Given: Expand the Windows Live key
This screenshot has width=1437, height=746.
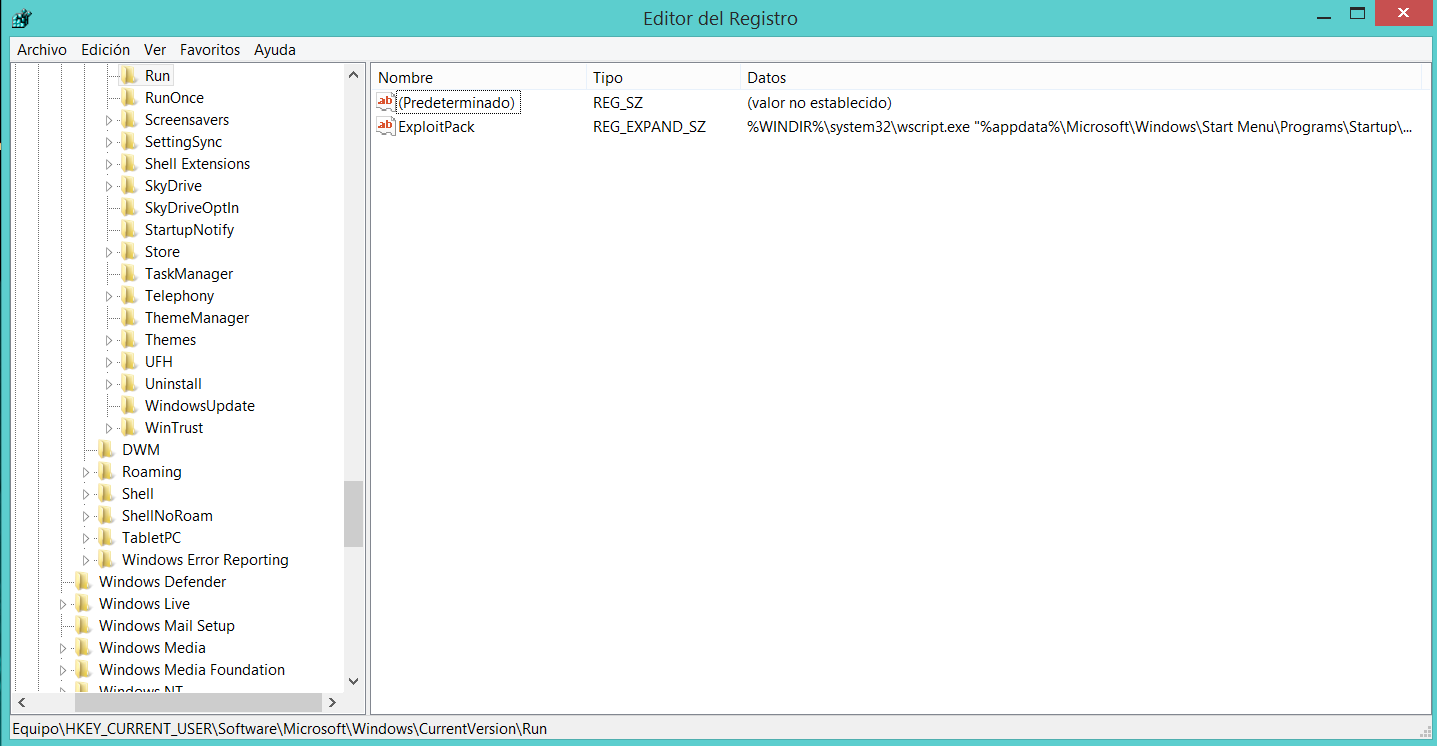Looking at the screenshot, I should point(63,604).
